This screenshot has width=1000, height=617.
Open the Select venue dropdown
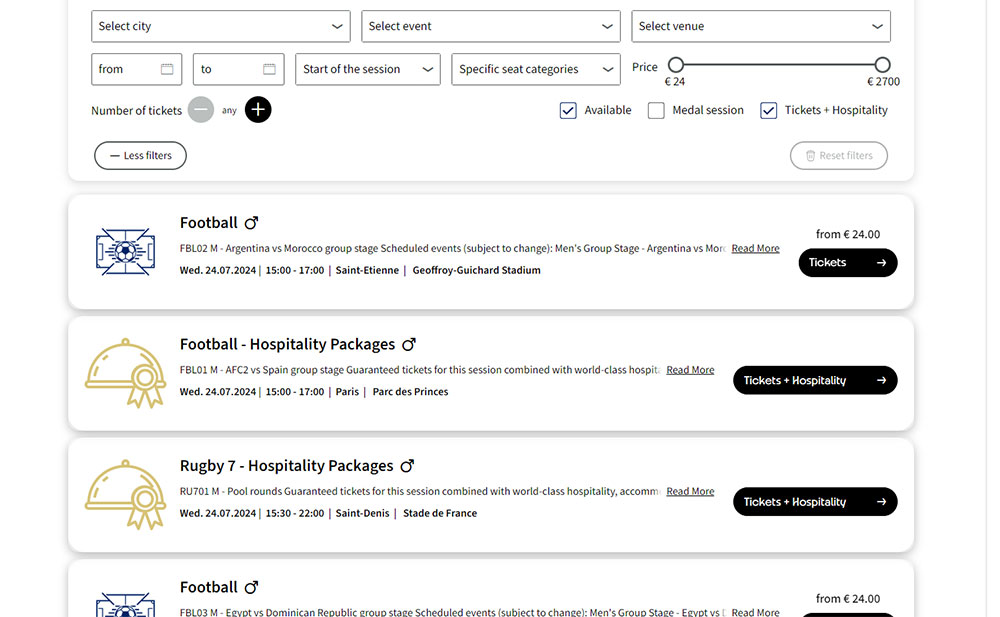point(760,26)
